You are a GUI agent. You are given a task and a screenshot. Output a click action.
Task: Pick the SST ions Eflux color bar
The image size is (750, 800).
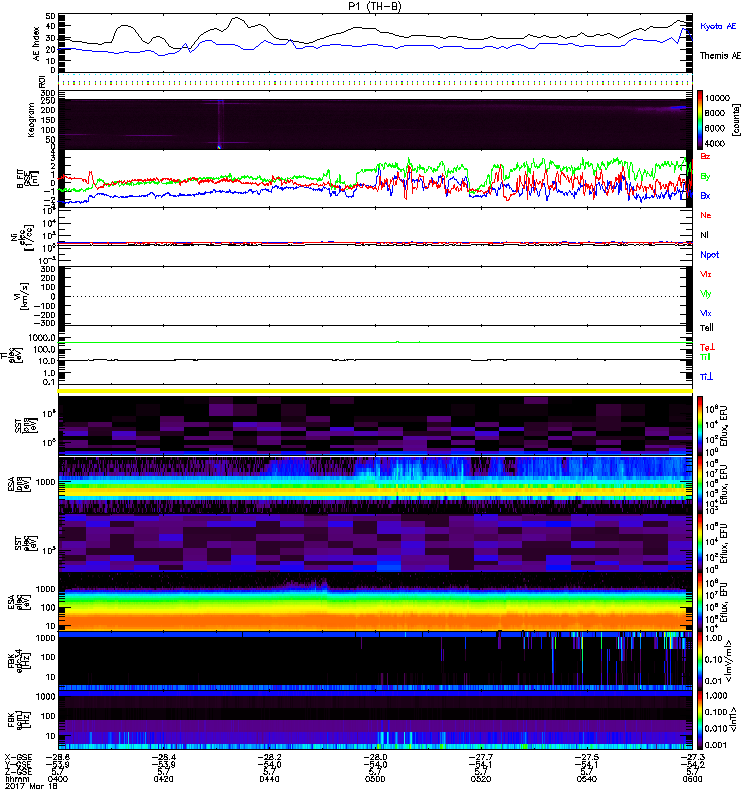click(x=699, y=426)
